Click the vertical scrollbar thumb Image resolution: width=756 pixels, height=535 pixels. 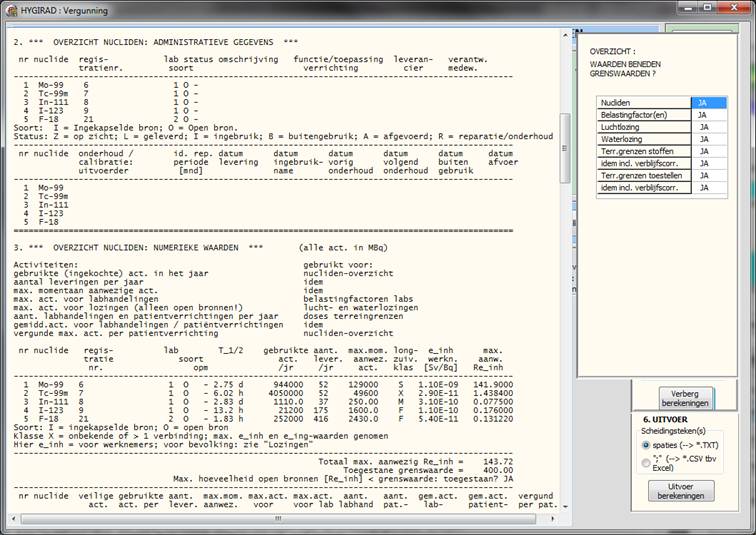click(x=565, y=148)
